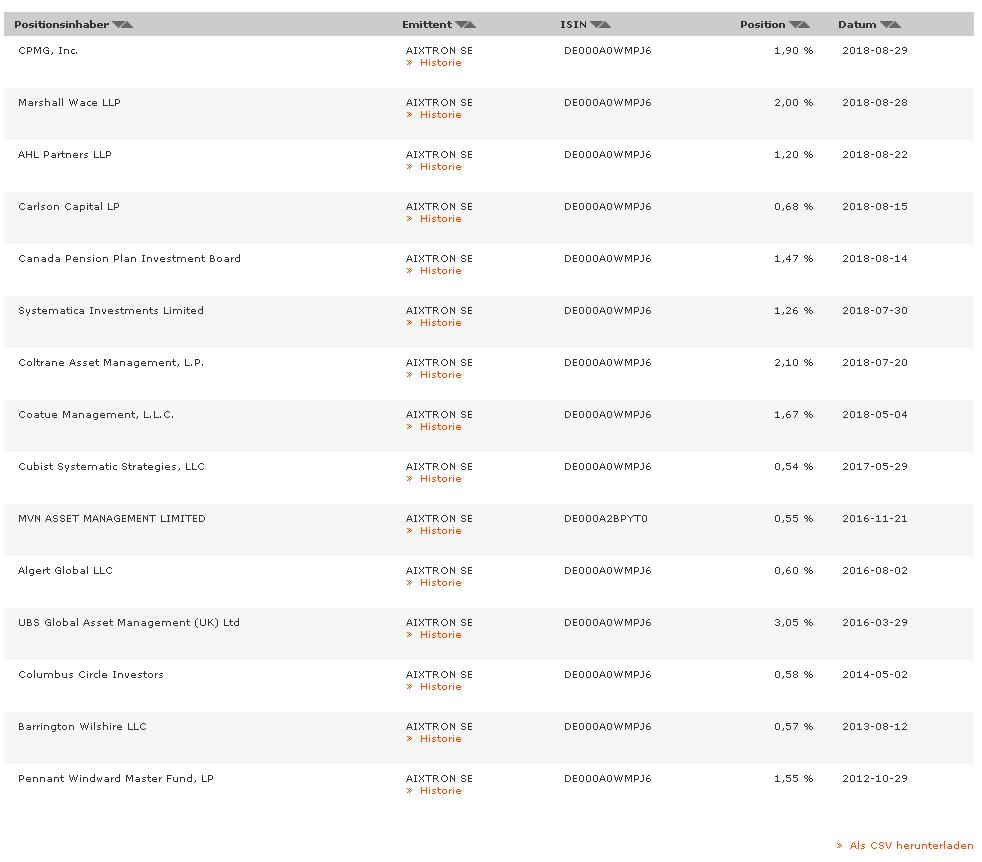Click the up-arrow sort icon beside Datum
The height and width of the screenshot is (862, 982).
coord(895,25)
